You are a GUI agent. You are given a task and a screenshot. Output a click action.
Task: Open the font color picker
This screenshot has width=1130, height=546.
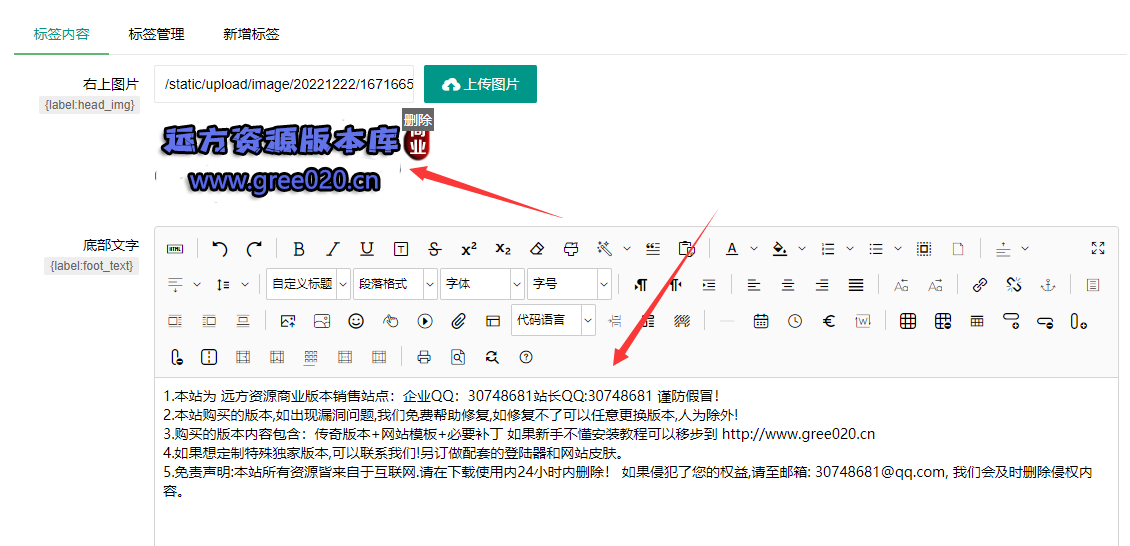tap(732, 249)
